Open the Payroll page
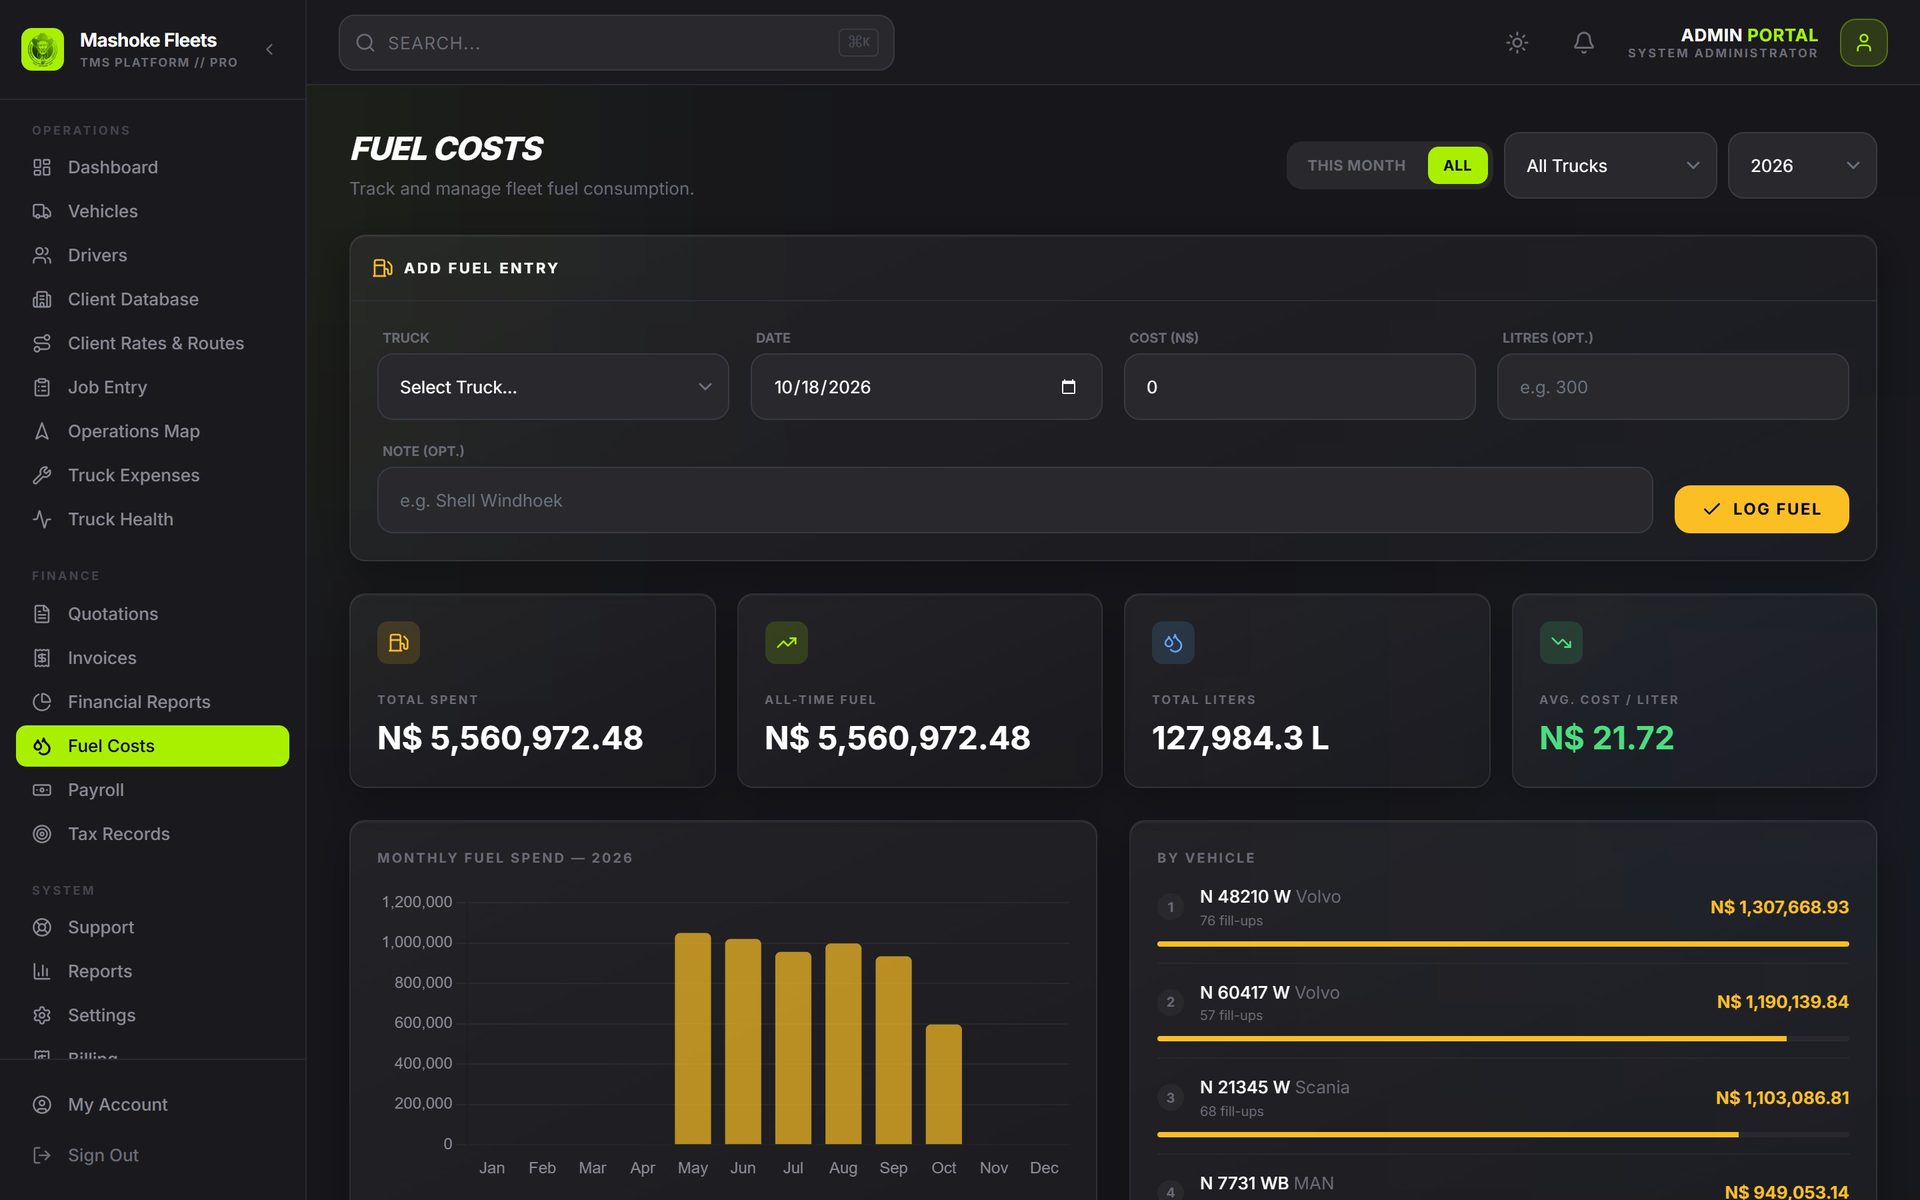This screenshot has width=1920, height=1200. [x=153, y=790]
